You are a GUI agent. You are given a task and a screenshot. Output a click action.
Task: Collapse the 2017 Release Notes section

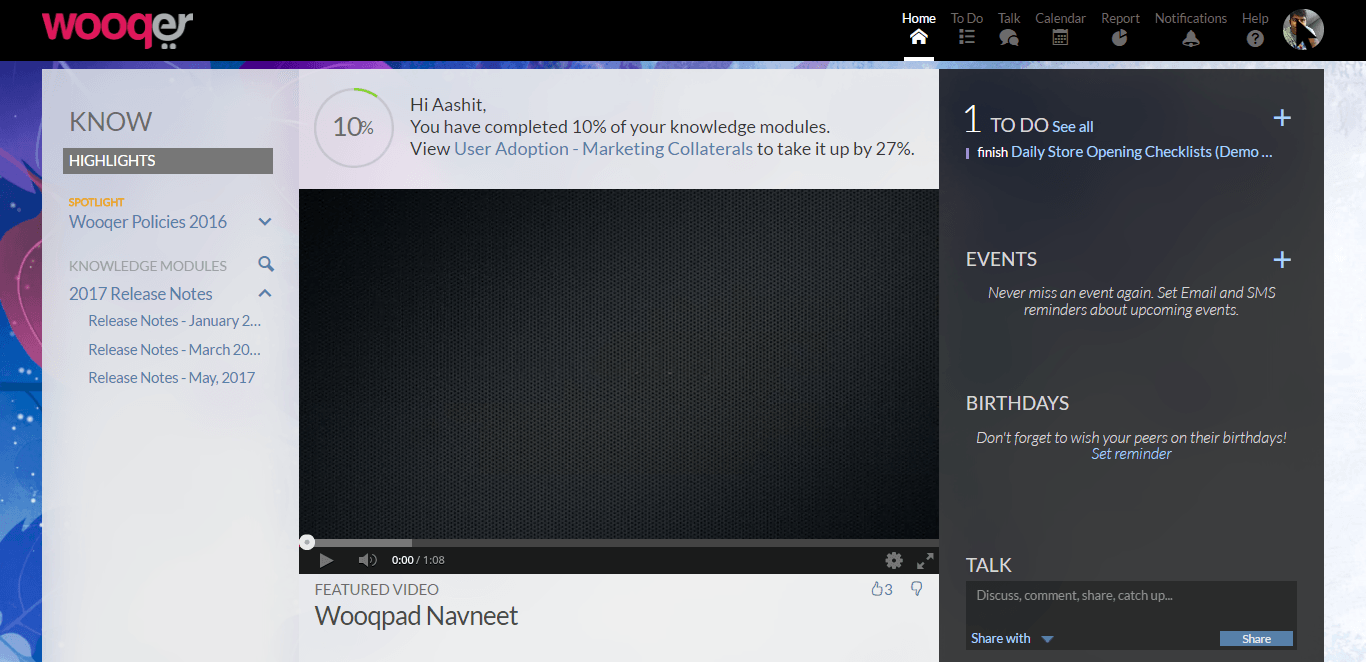(265, 293)
